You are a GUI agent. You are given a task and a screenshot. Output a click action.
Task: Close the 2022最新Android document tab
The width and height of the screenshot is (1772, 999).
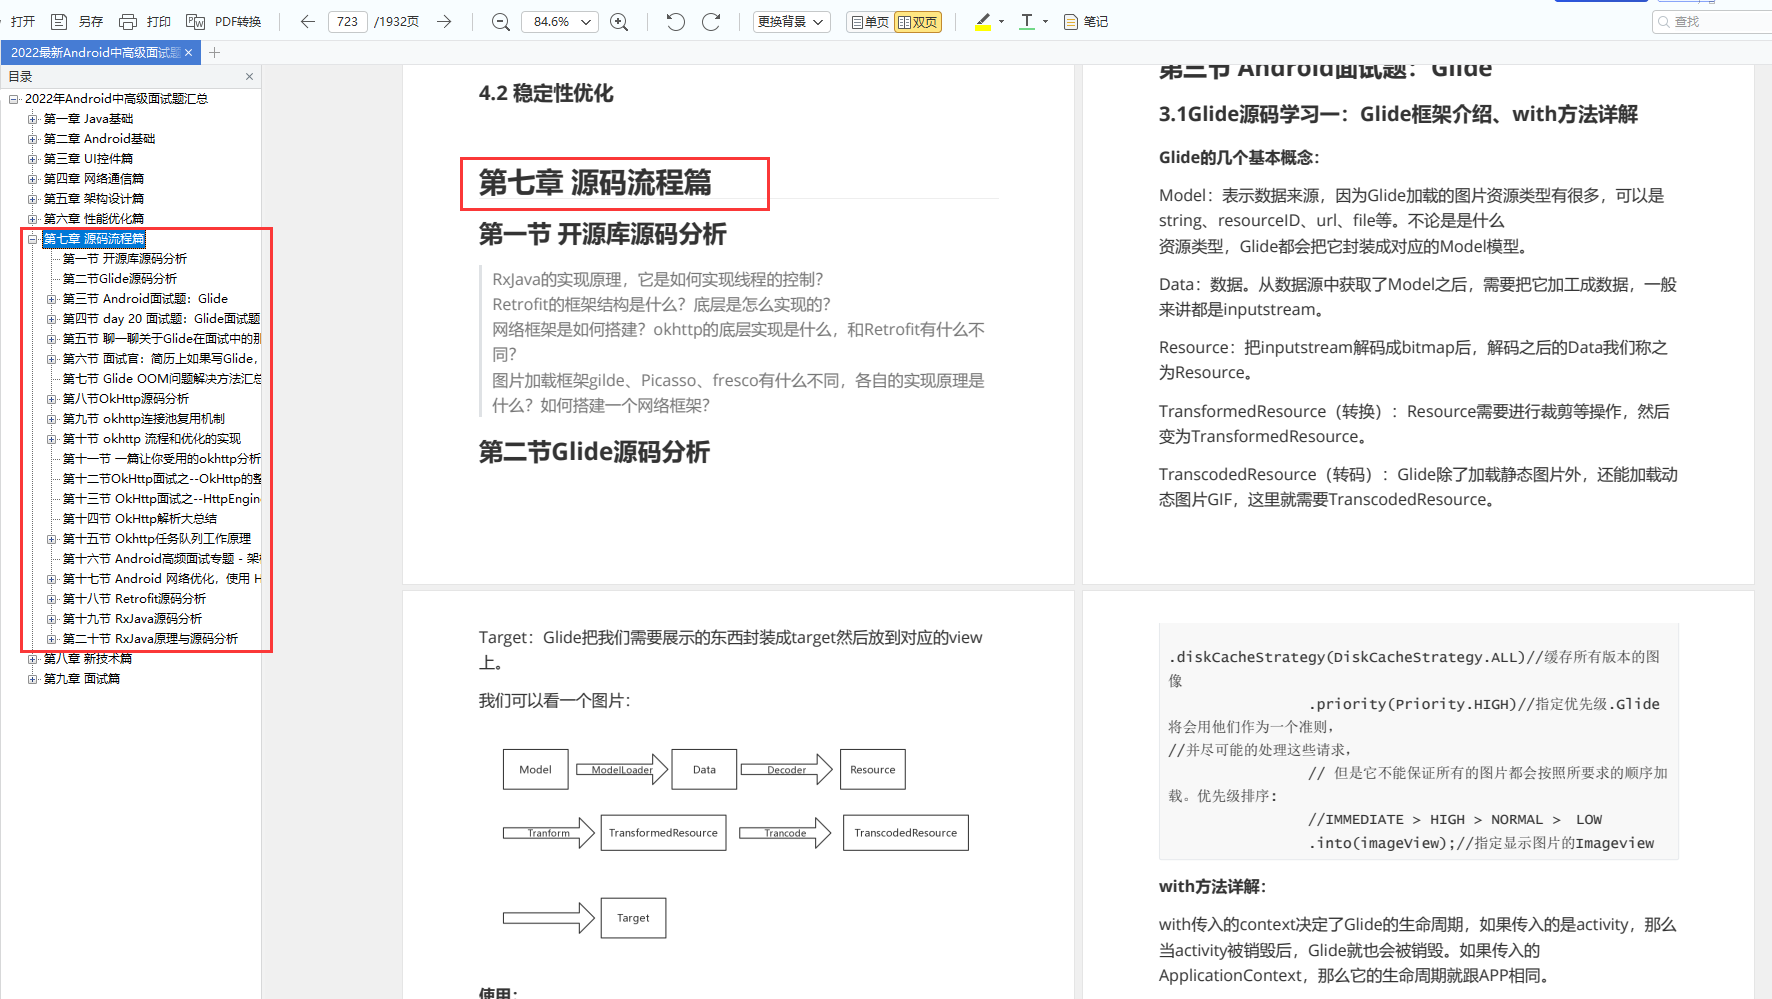pos(189,53)
